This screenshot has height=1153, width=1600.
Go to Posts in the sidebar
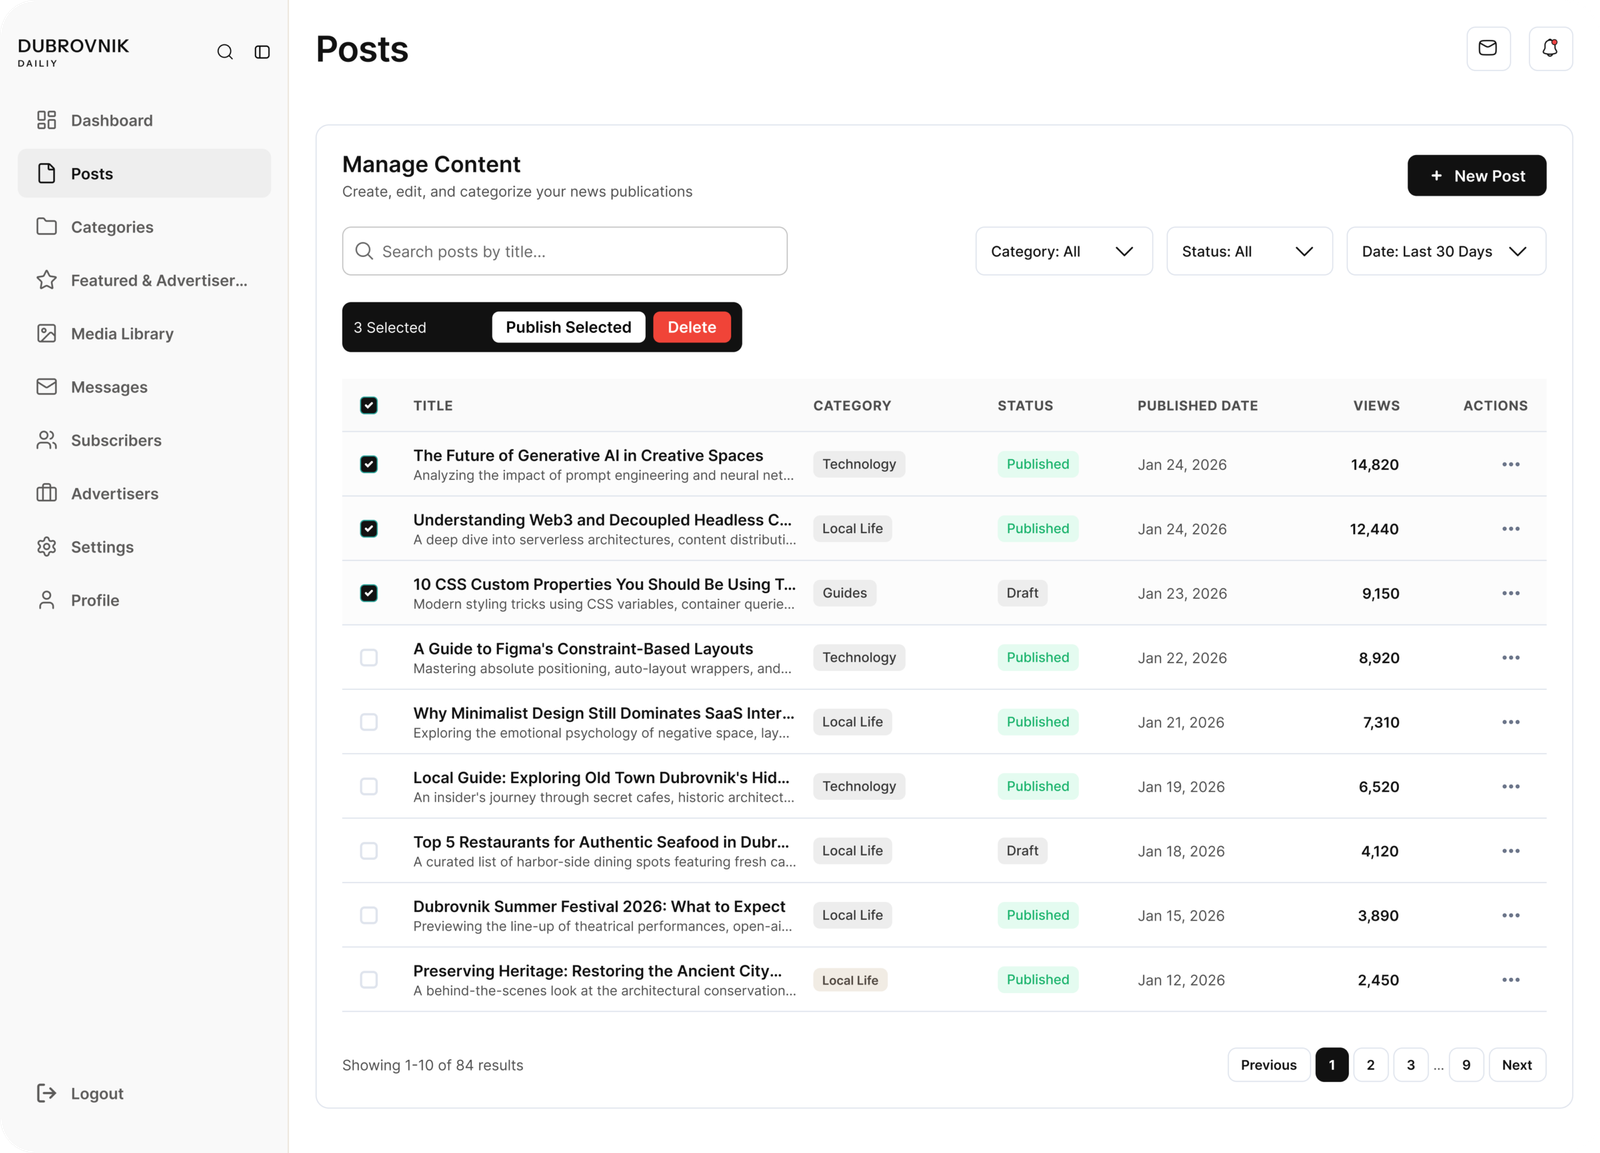(x=144, y=173)
